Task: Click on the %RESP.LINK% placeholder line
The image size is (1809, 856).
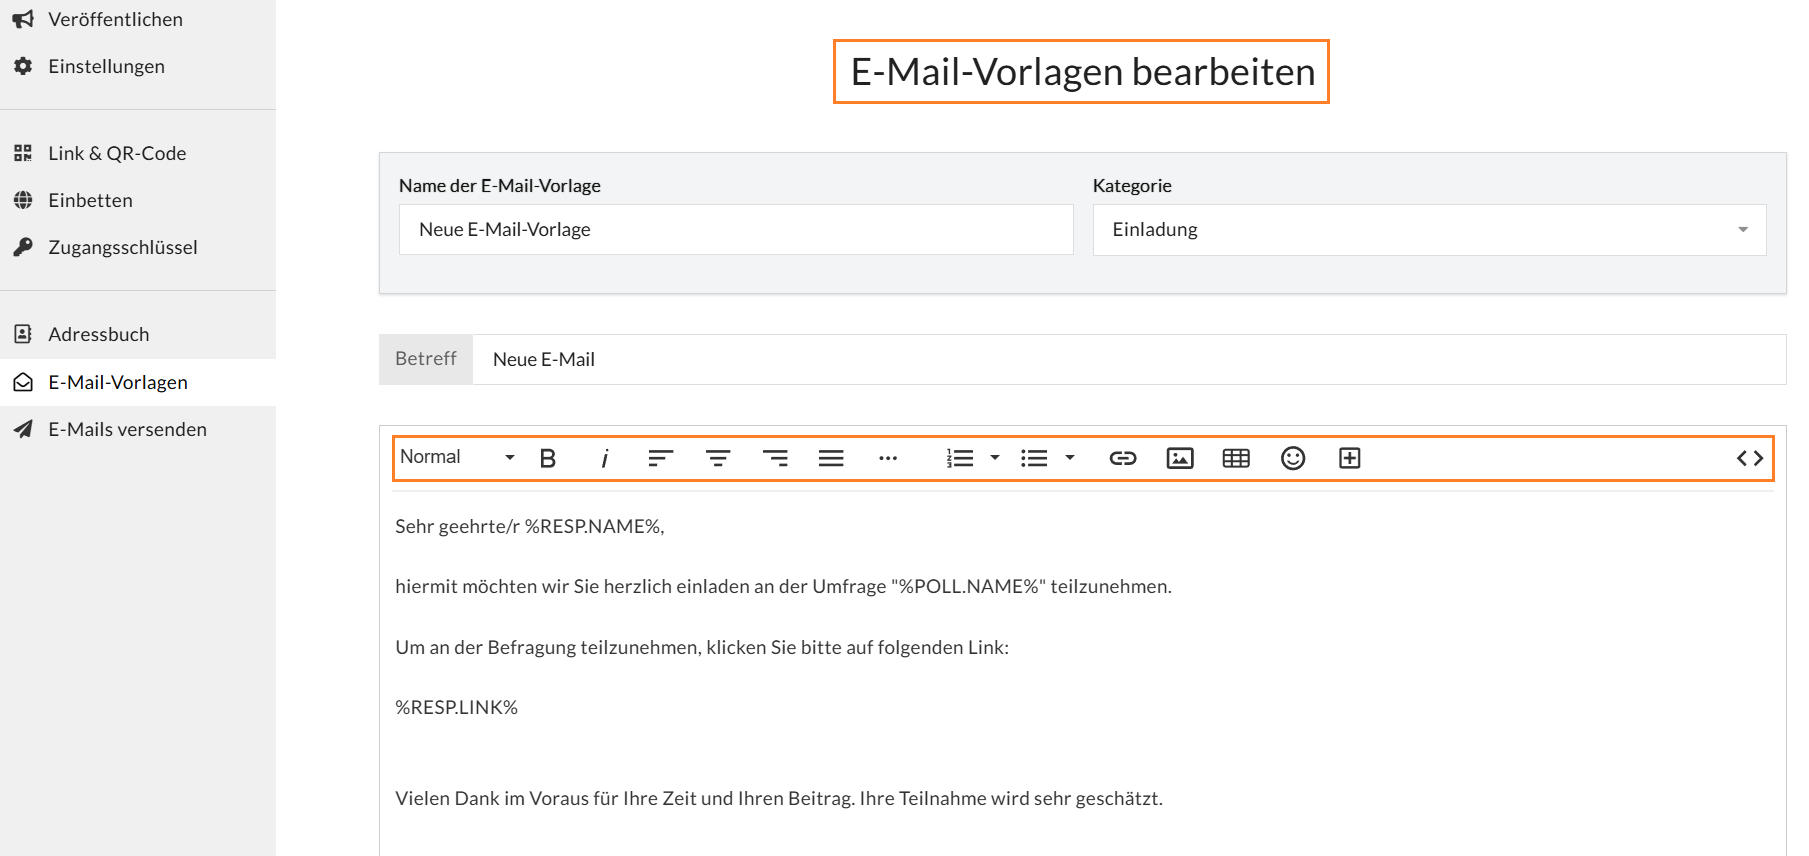Action: tap(456, 707)
